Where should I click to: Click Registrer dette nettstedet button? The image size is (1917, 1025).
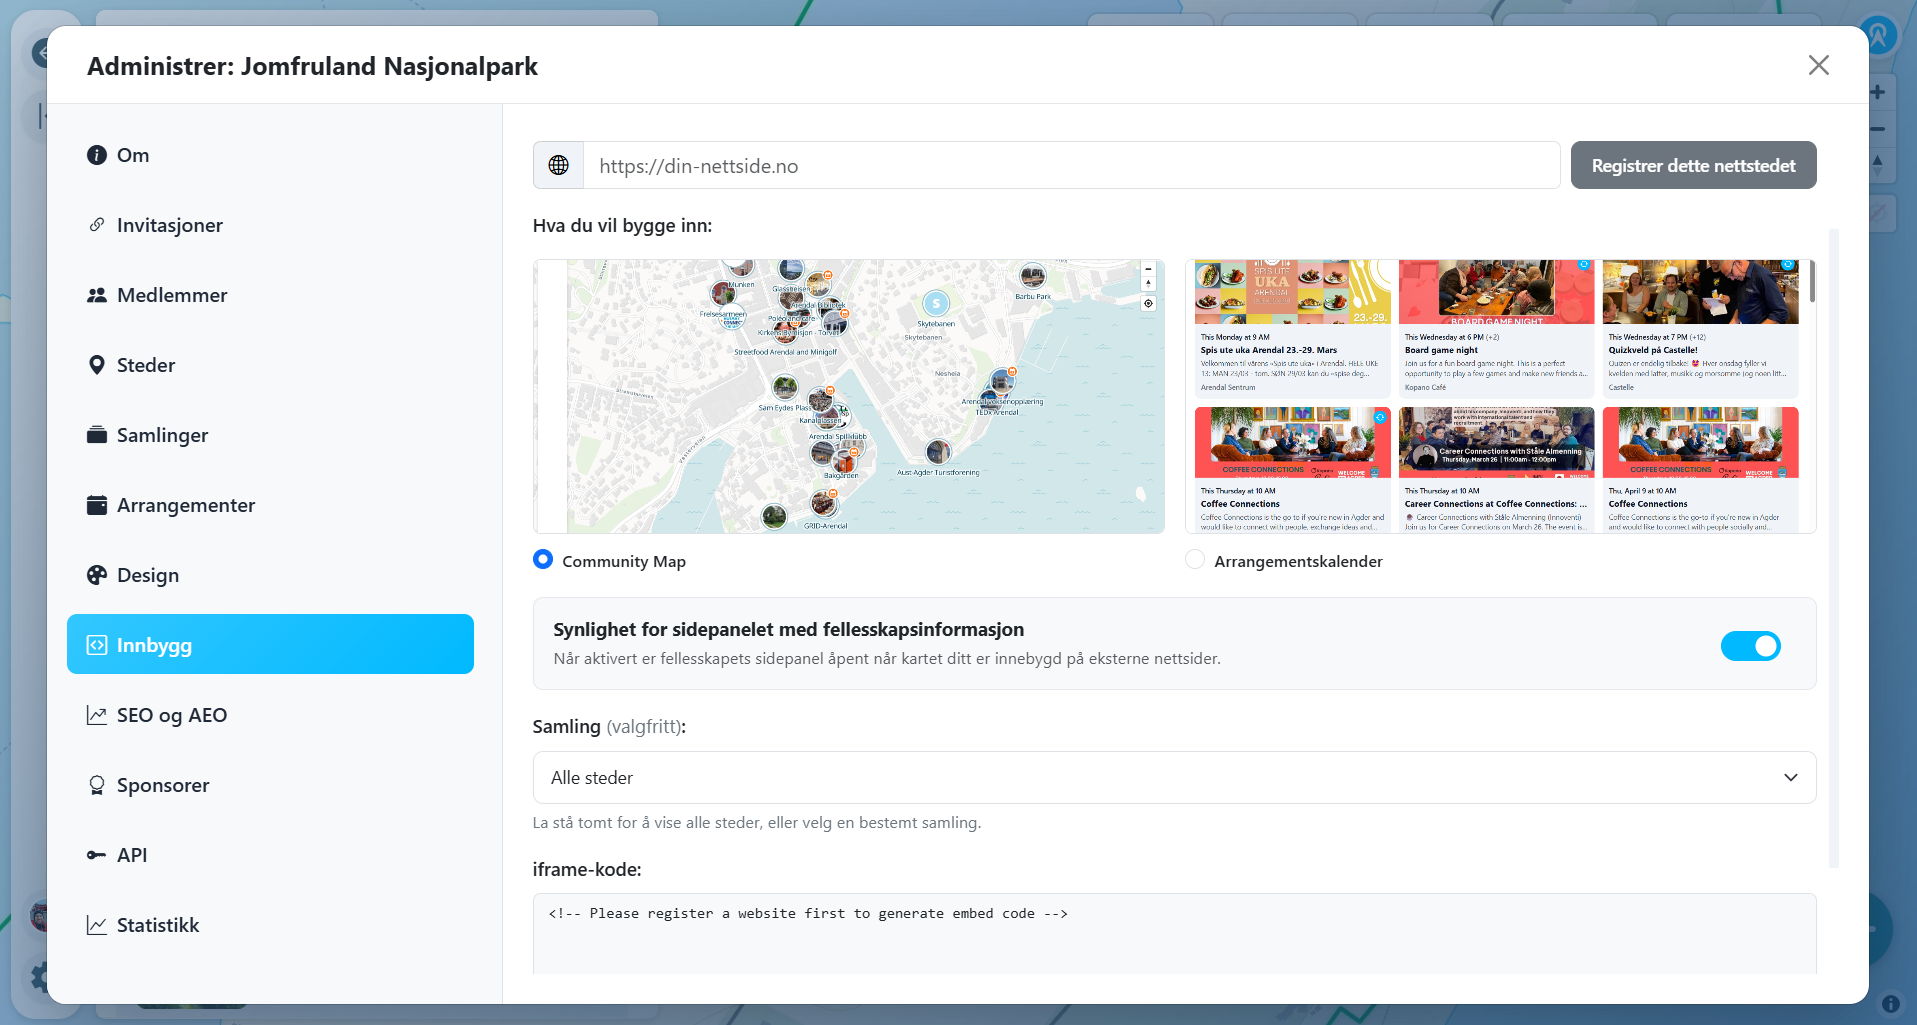pyautogui.click(x=1693, y=165)
